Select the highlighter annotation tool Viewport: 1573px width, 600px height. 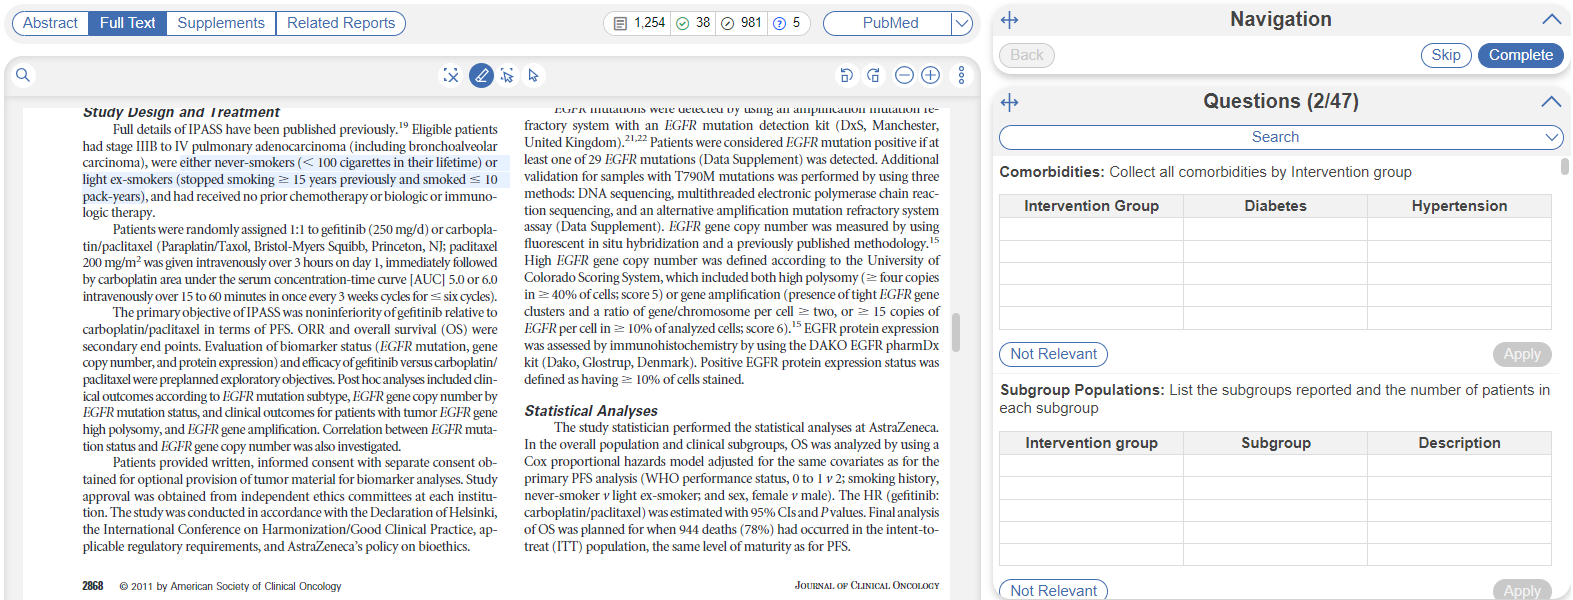pyautogui.click(x=481, y=75)
